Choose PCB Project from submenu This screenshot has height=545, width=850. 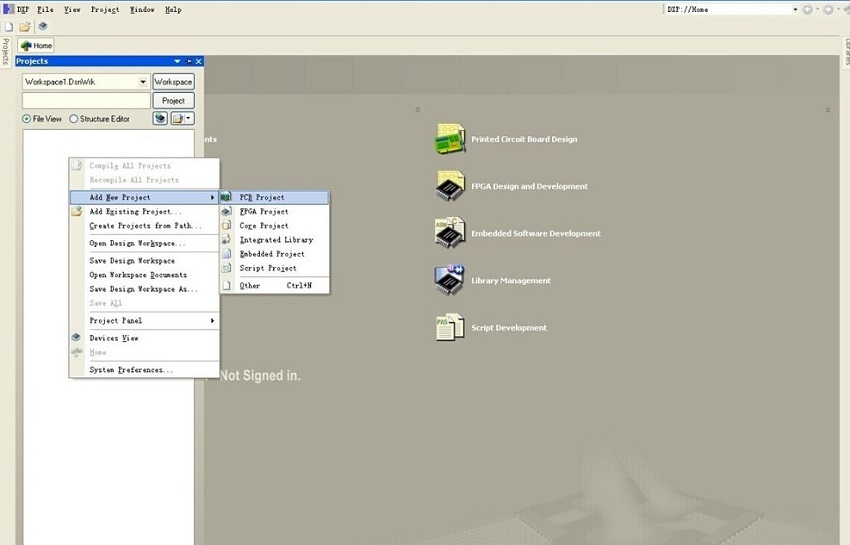[274, 197]
